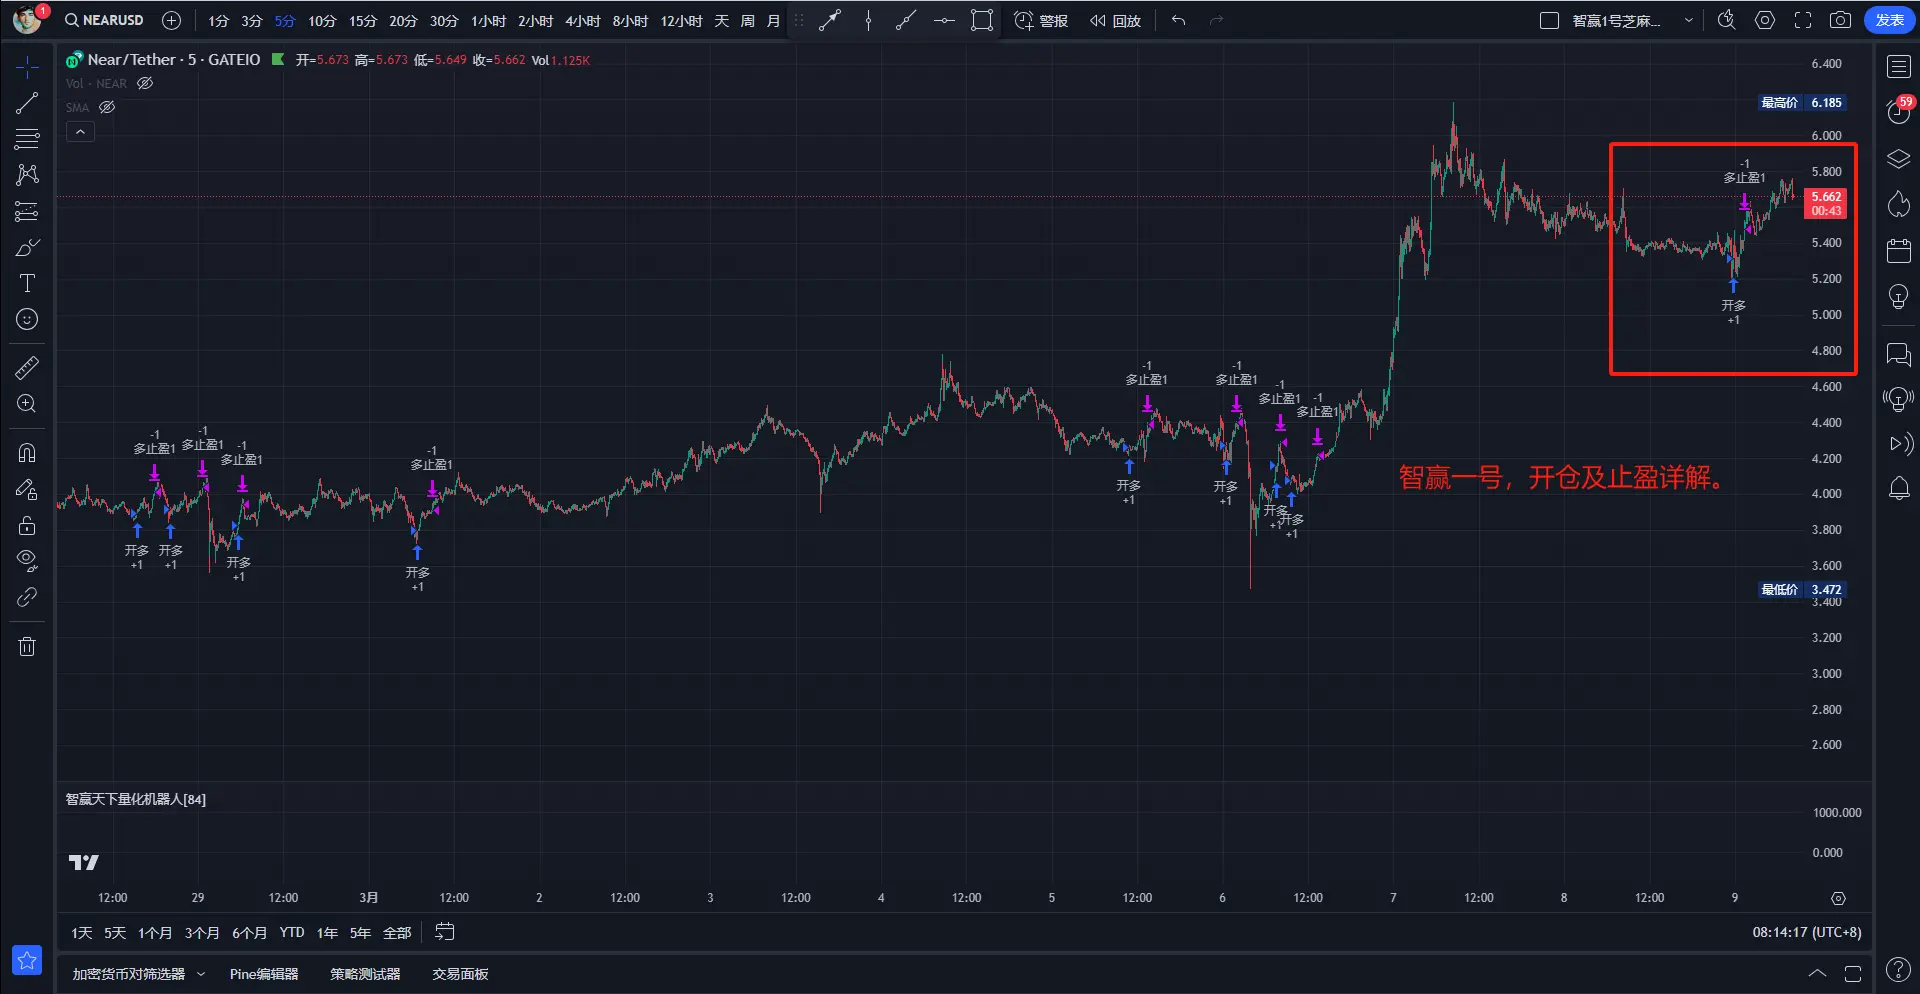The image size is (1920, 994).
Task: Set the date range to 全部
Action: click(x=397, y=932)
